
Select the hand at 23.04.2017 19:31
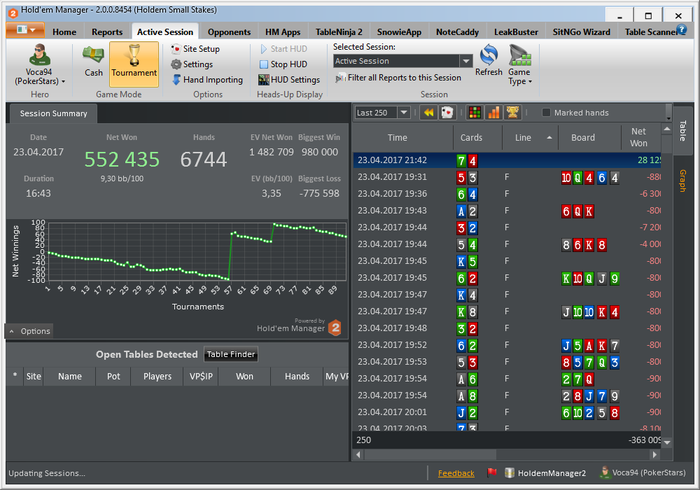pos(507,177)
